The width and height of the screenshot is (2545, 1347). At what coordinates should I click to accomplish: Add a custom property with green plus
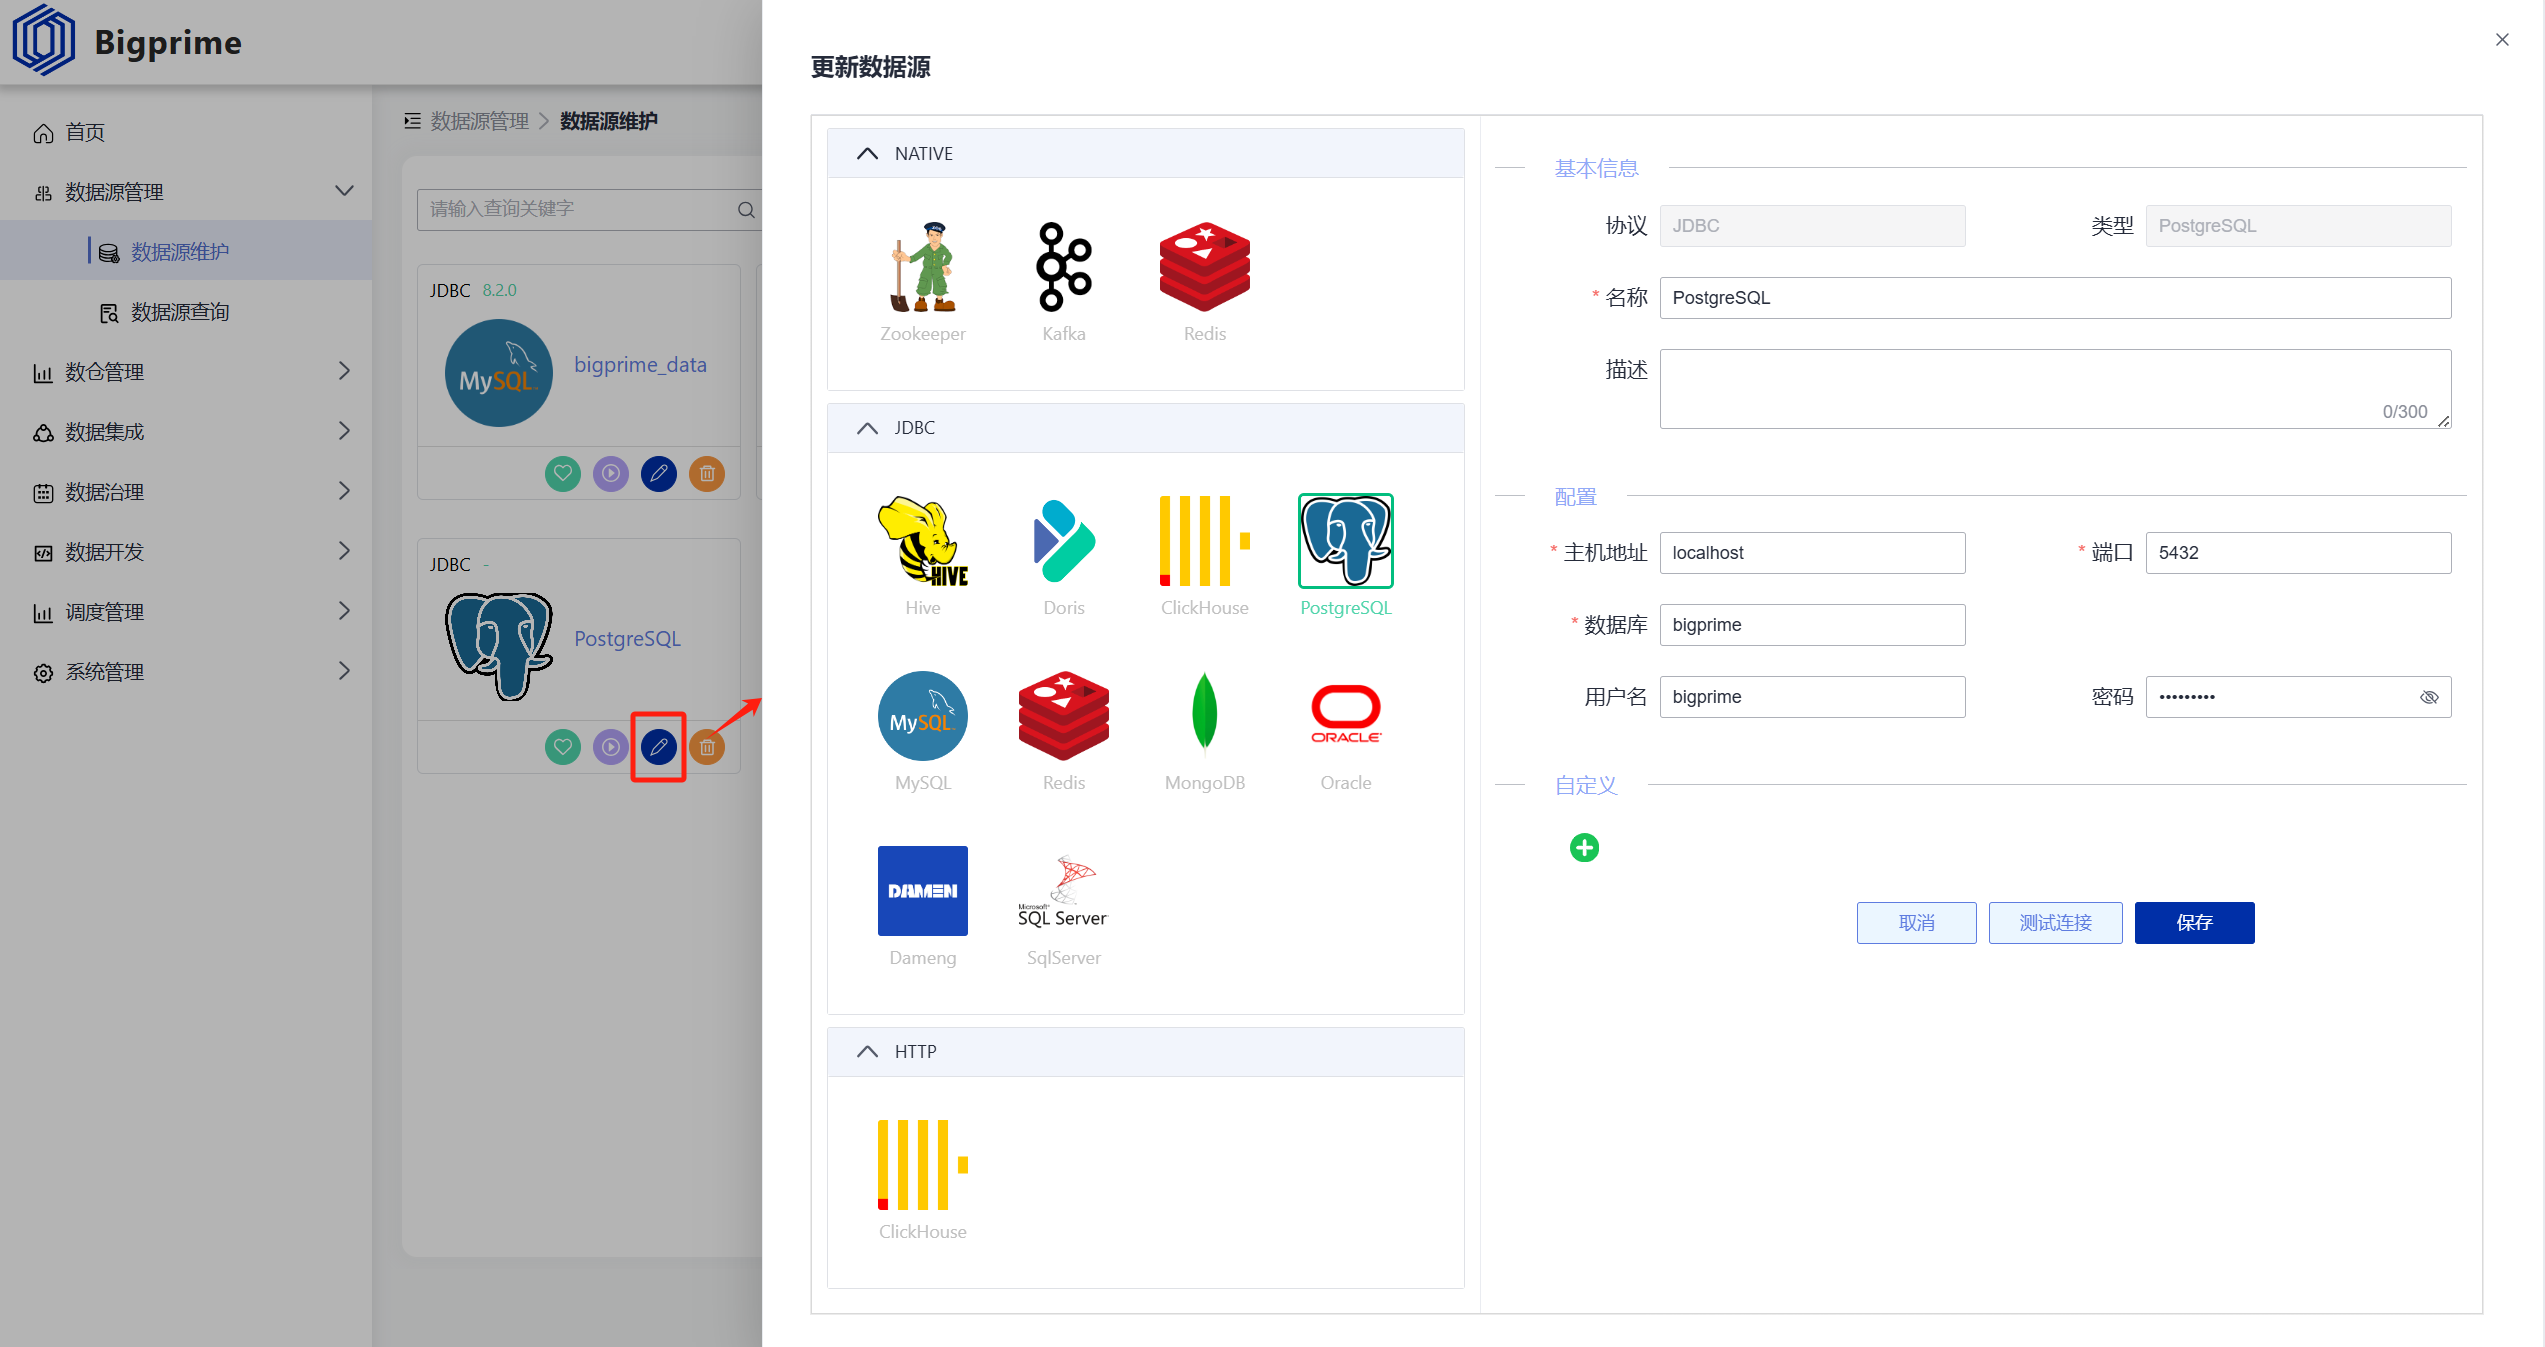pyautogui.click(x=1584, y=848)
